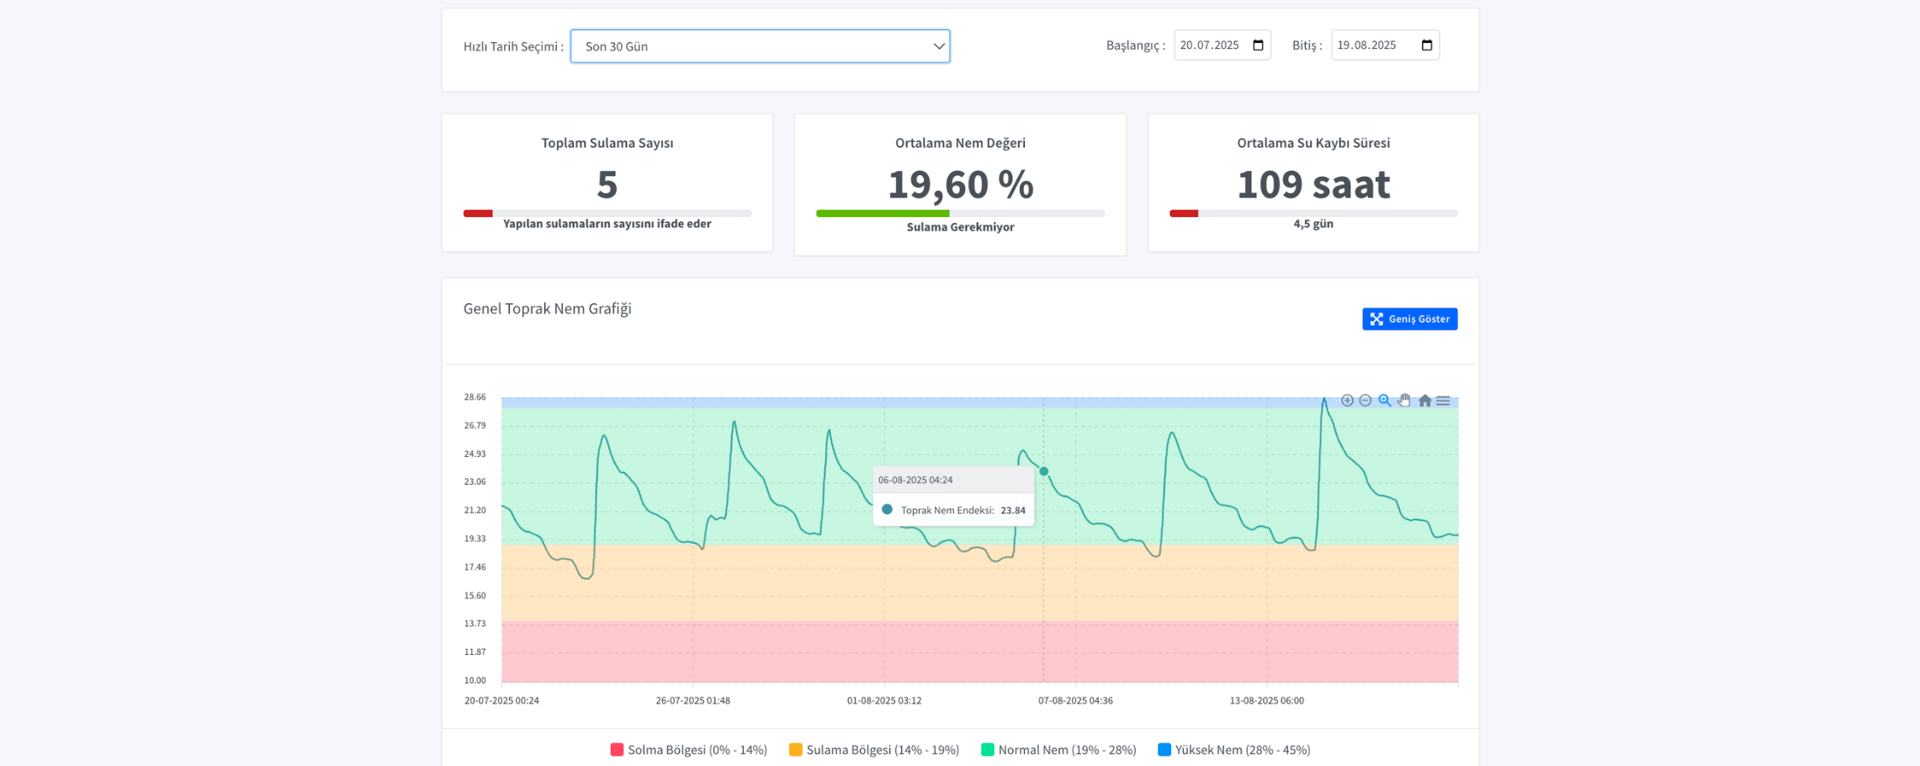This screenshot has width=1920, height=766.
Task: Toggle Solma Bölgesi legend item
Action: pos(688,749)
